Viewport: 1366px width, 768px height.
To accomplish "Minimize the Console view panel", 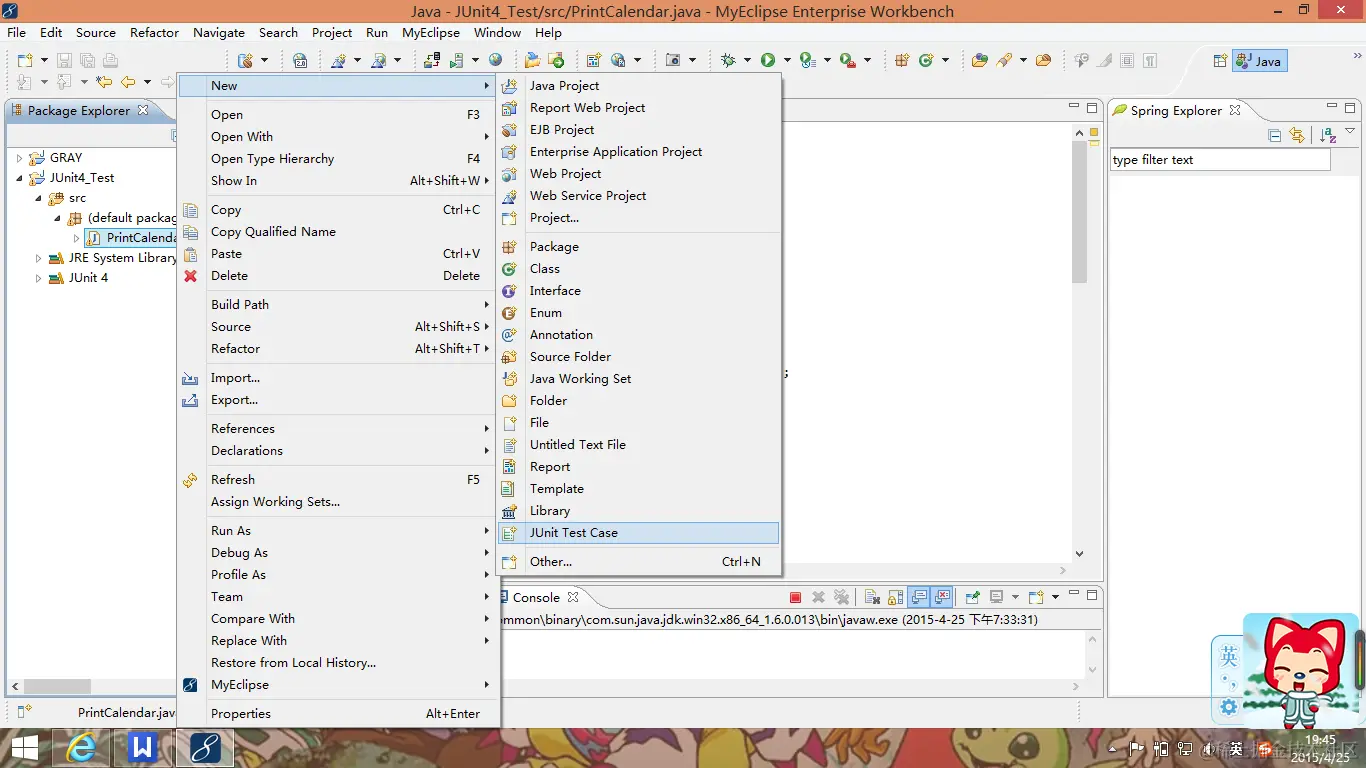I will tap(1074, 592).
